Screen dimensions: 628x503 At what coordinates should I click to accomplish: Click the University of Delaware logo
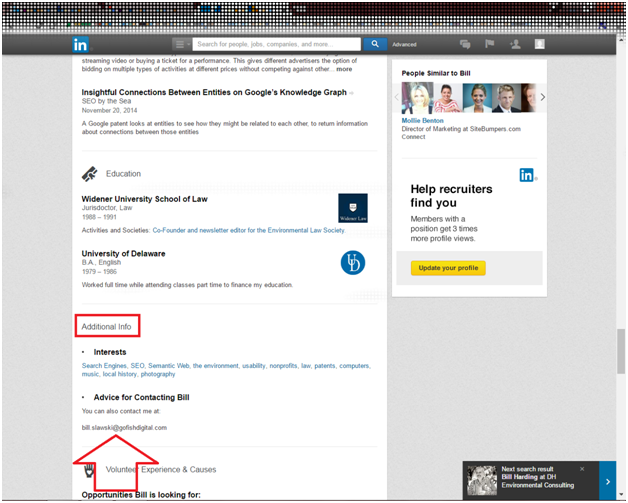(x=353, y=263)
